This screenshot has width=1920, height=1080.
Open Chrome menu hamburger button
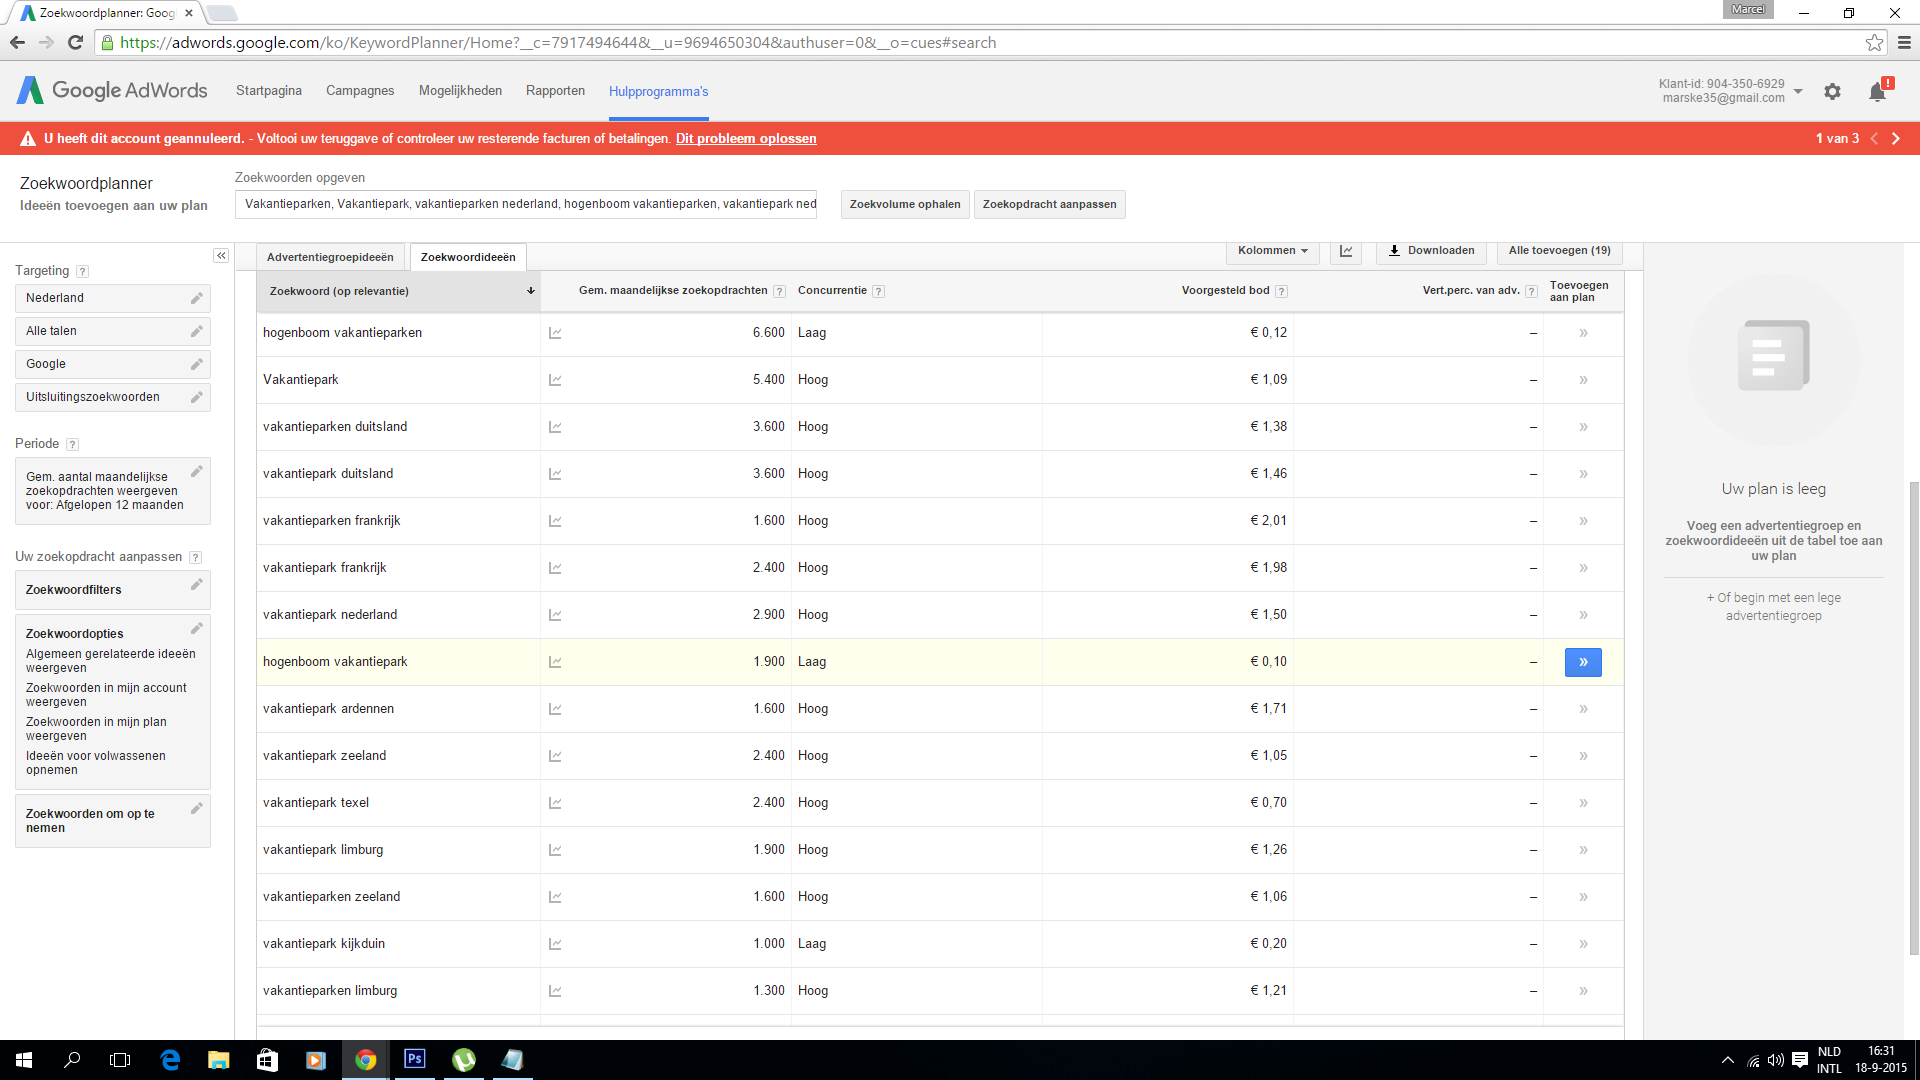click(1904, 42)
